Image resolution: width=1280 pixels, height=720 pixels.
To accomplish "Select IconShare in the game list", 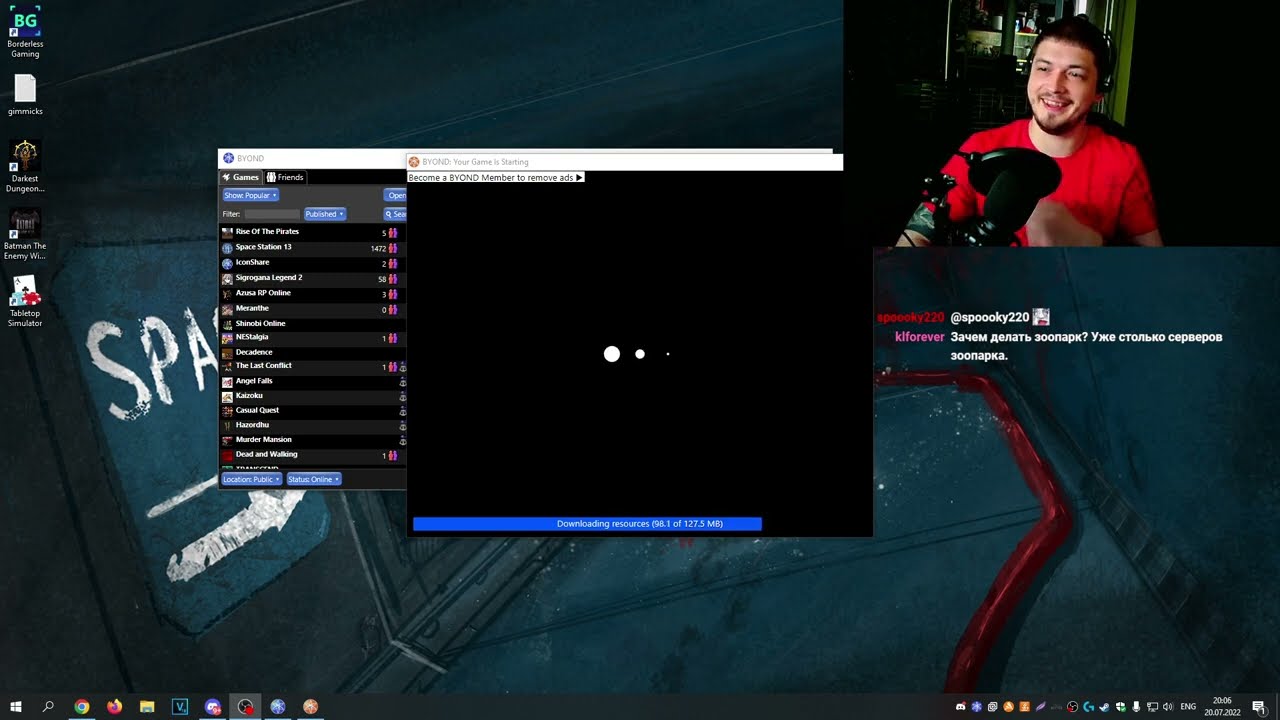I will 312,263.
